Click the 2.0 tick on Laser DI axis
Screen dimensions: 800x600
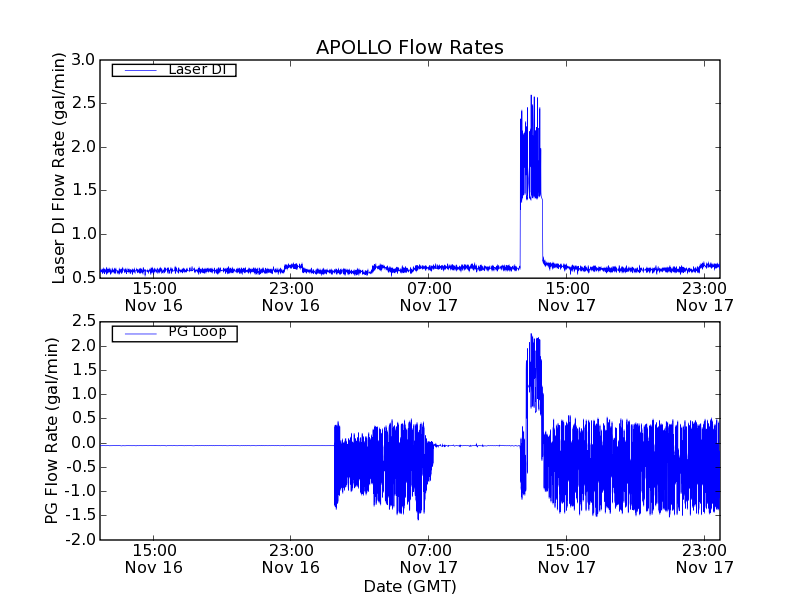[83, 147]
